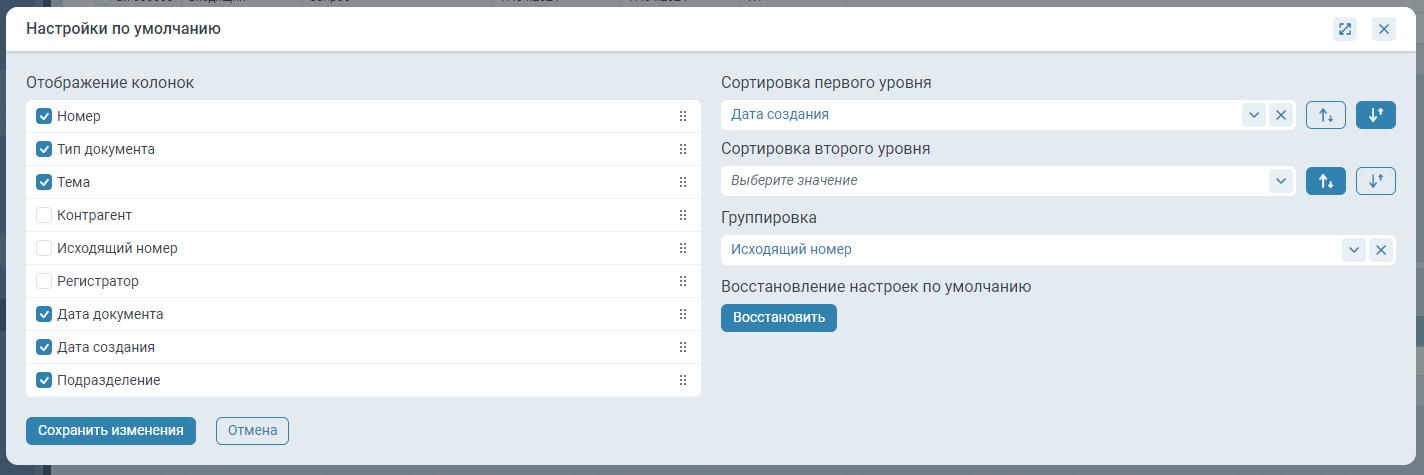
Task: Set second-level sorting to ascending order
Action: [x=1326, y=181]
